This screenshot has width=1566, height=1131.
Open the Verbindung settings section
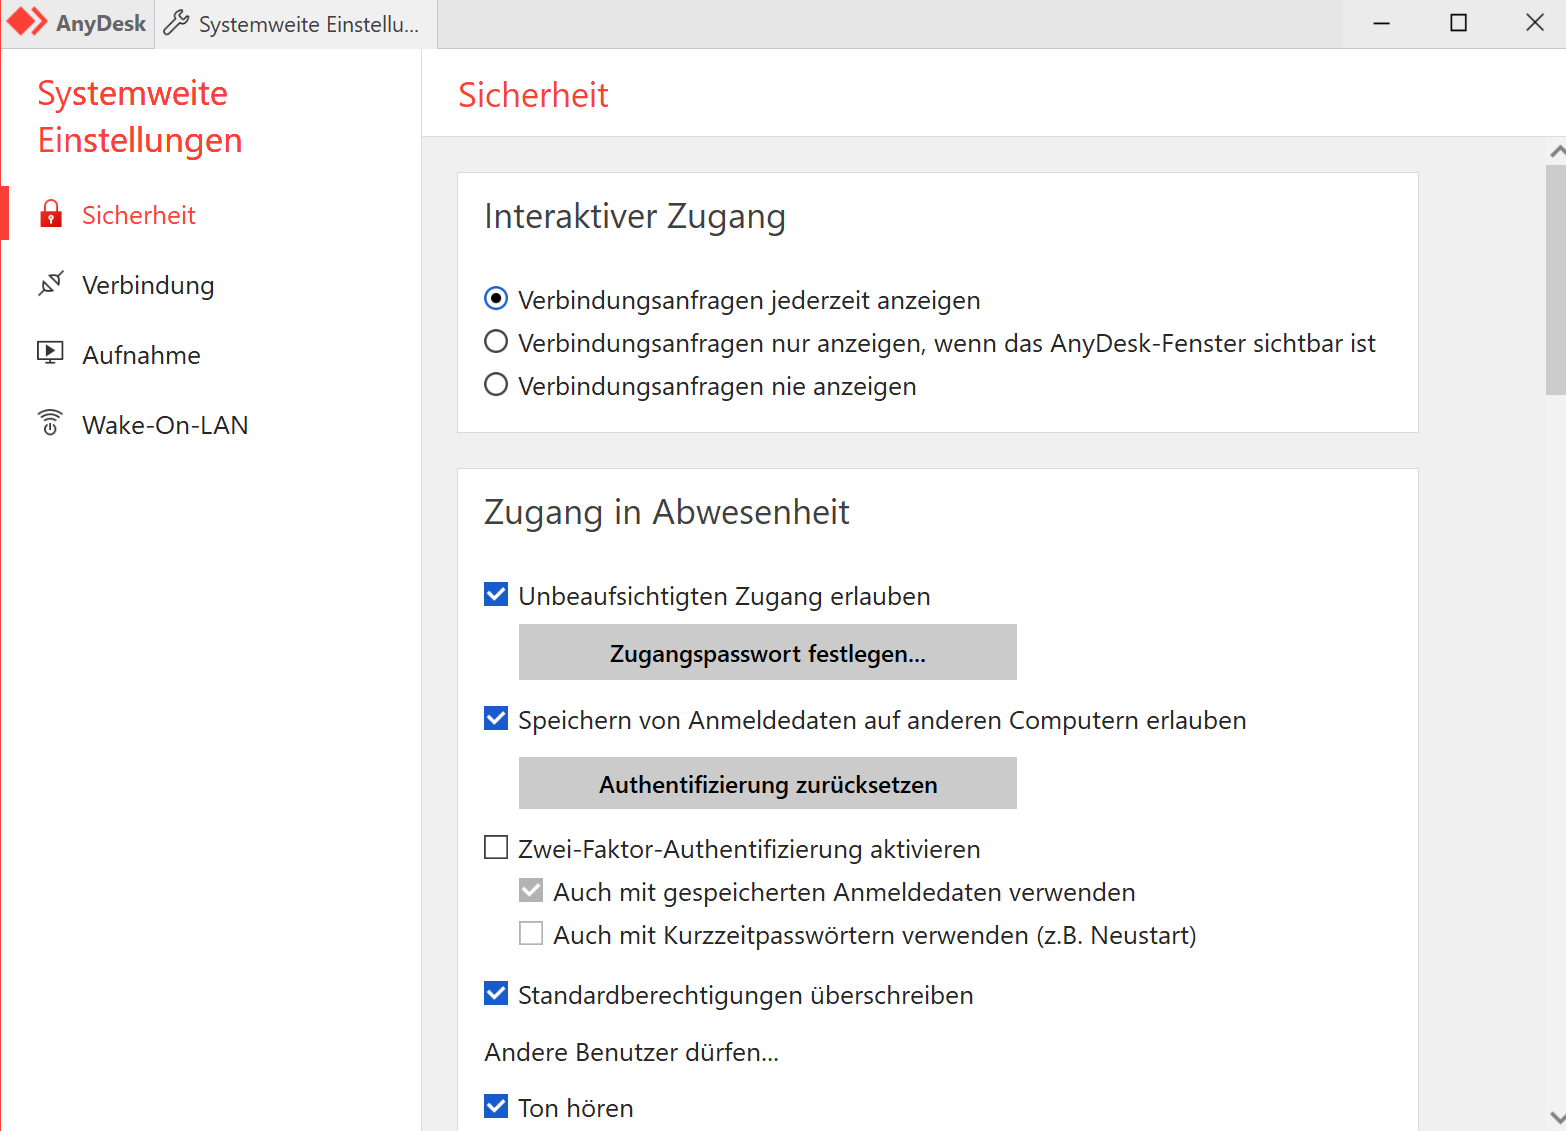[148, 285]
